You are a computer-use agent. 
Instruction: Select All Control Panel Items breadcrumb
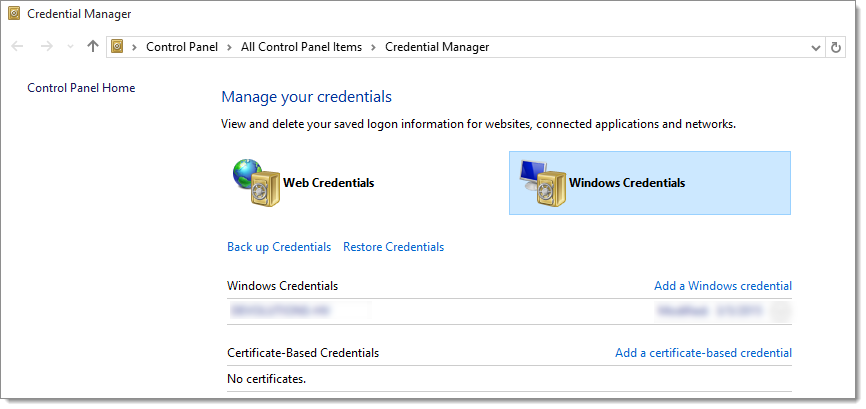301,47
